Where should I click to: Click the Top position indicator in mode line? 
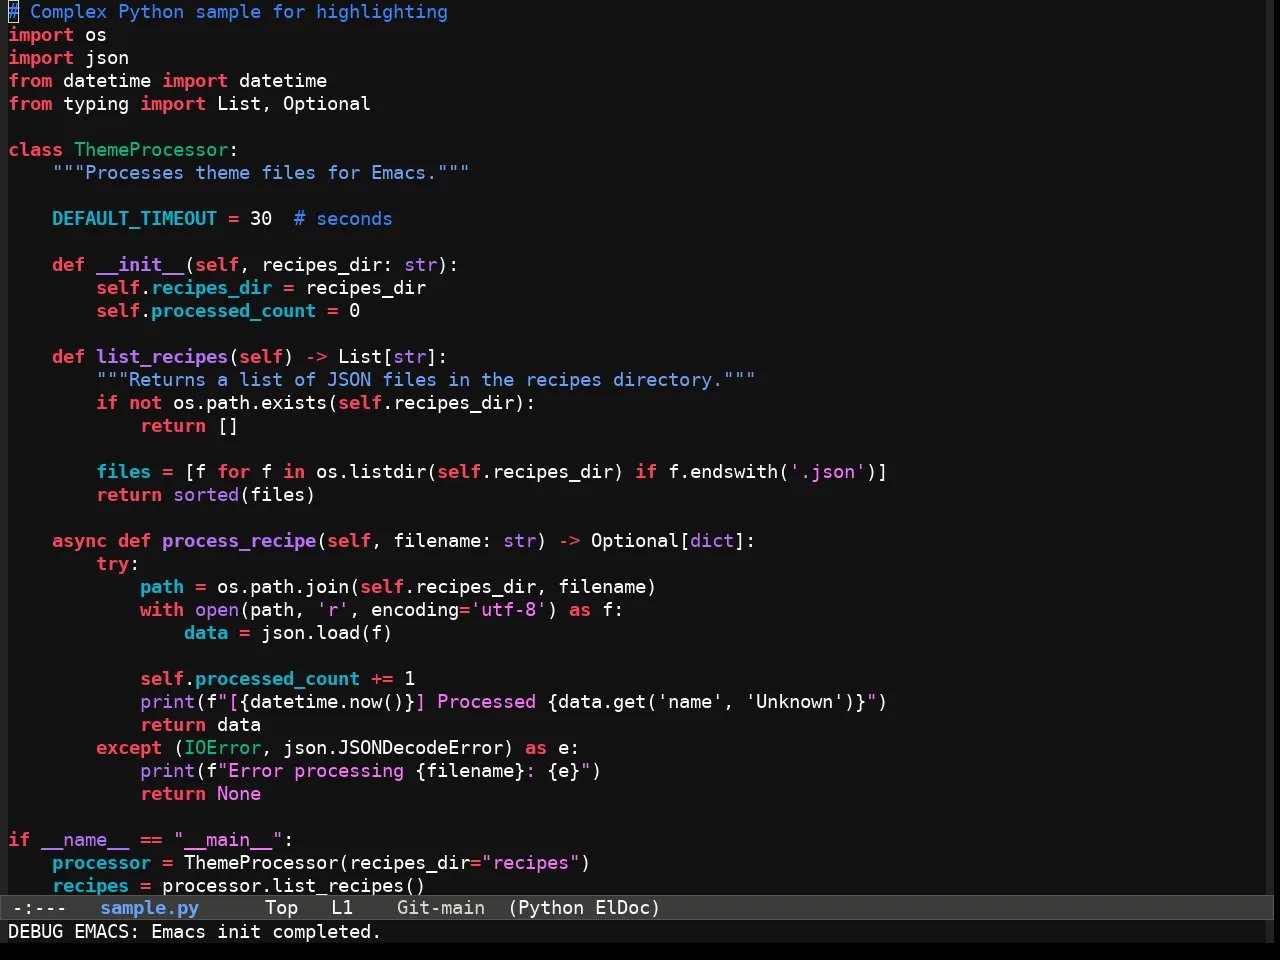coord(281,908)
